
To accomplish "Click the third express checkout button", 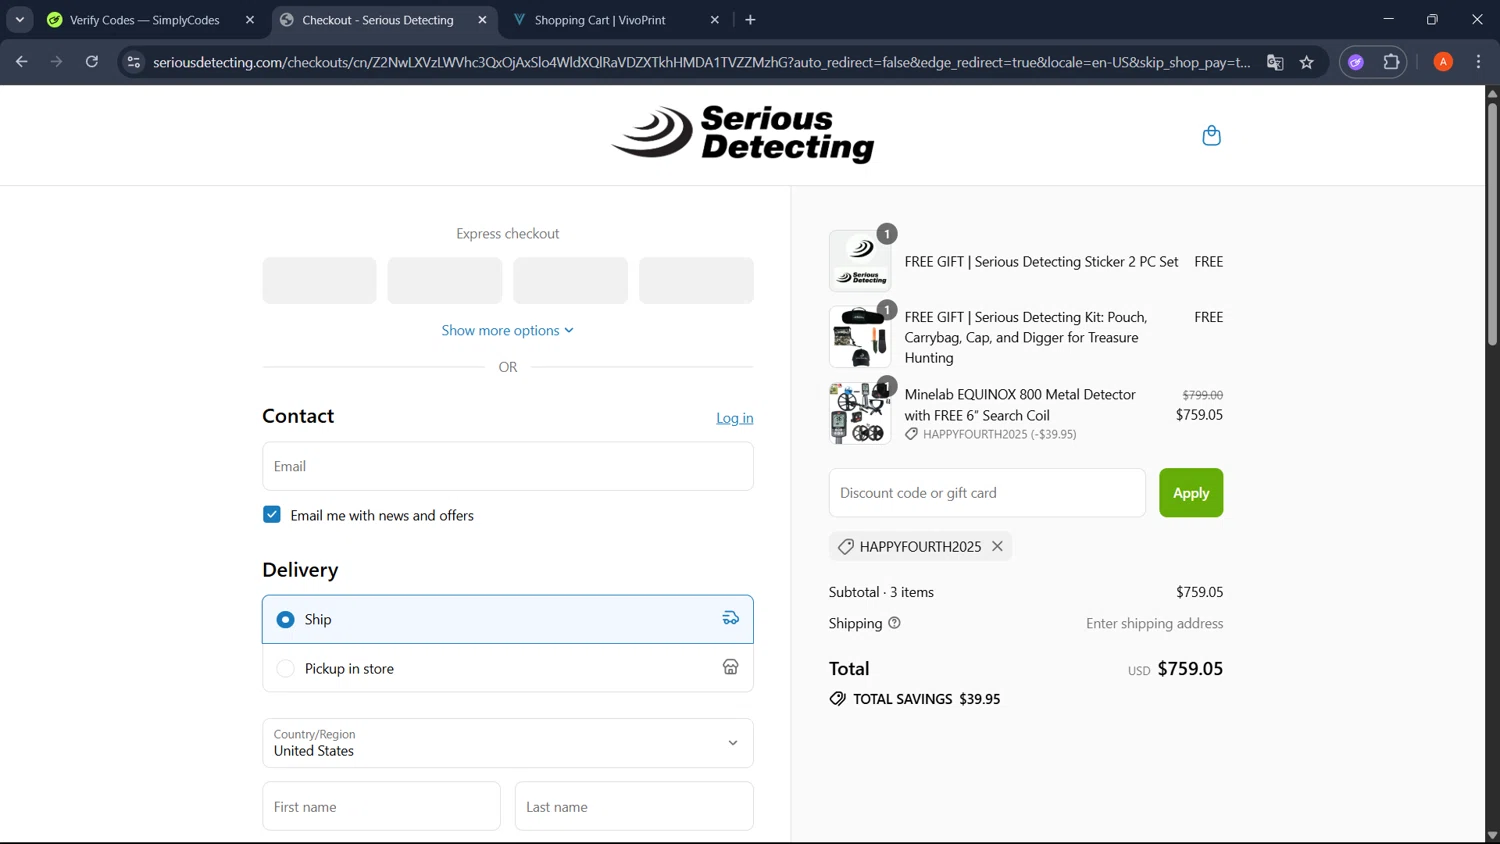I will pyautogui.click(x=571, y=280).
